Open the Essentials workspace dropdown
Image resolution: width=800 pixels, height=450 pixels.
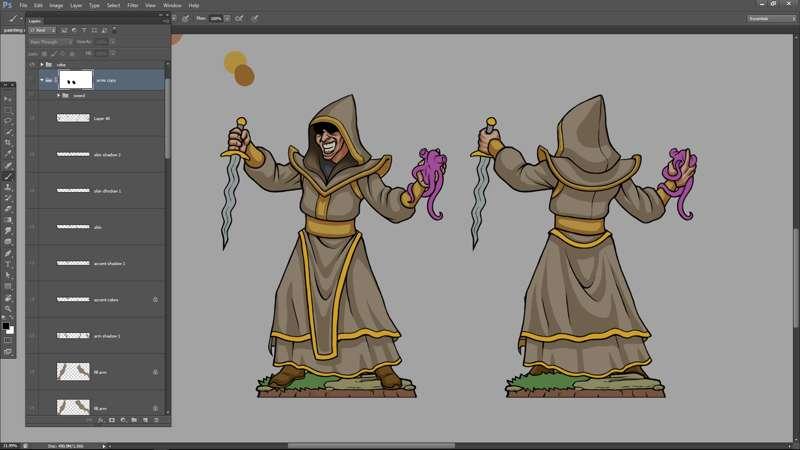point(771,18)
